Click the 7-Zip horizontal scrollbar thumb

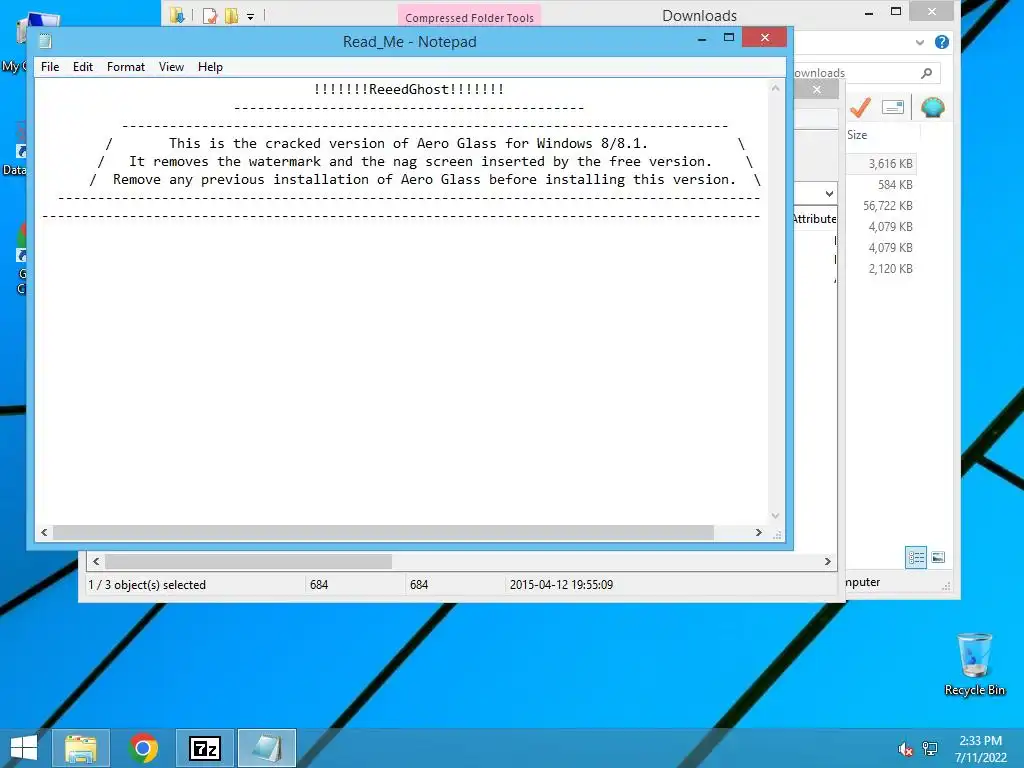[248, 561]
